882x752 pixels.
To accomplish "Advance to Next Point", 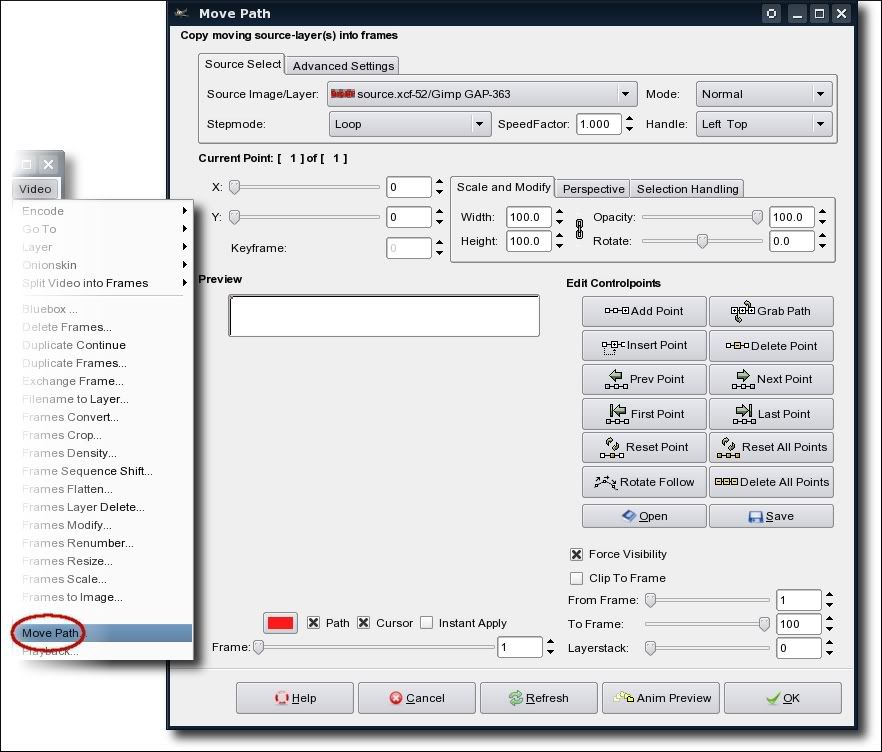I will tap(771, 380).
